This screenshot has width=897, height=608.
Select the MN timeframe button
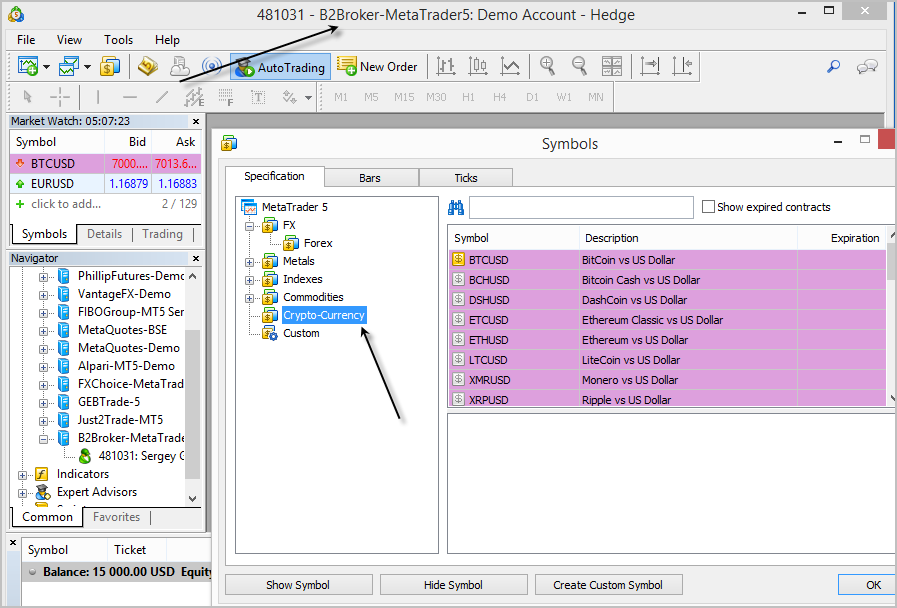596,97
